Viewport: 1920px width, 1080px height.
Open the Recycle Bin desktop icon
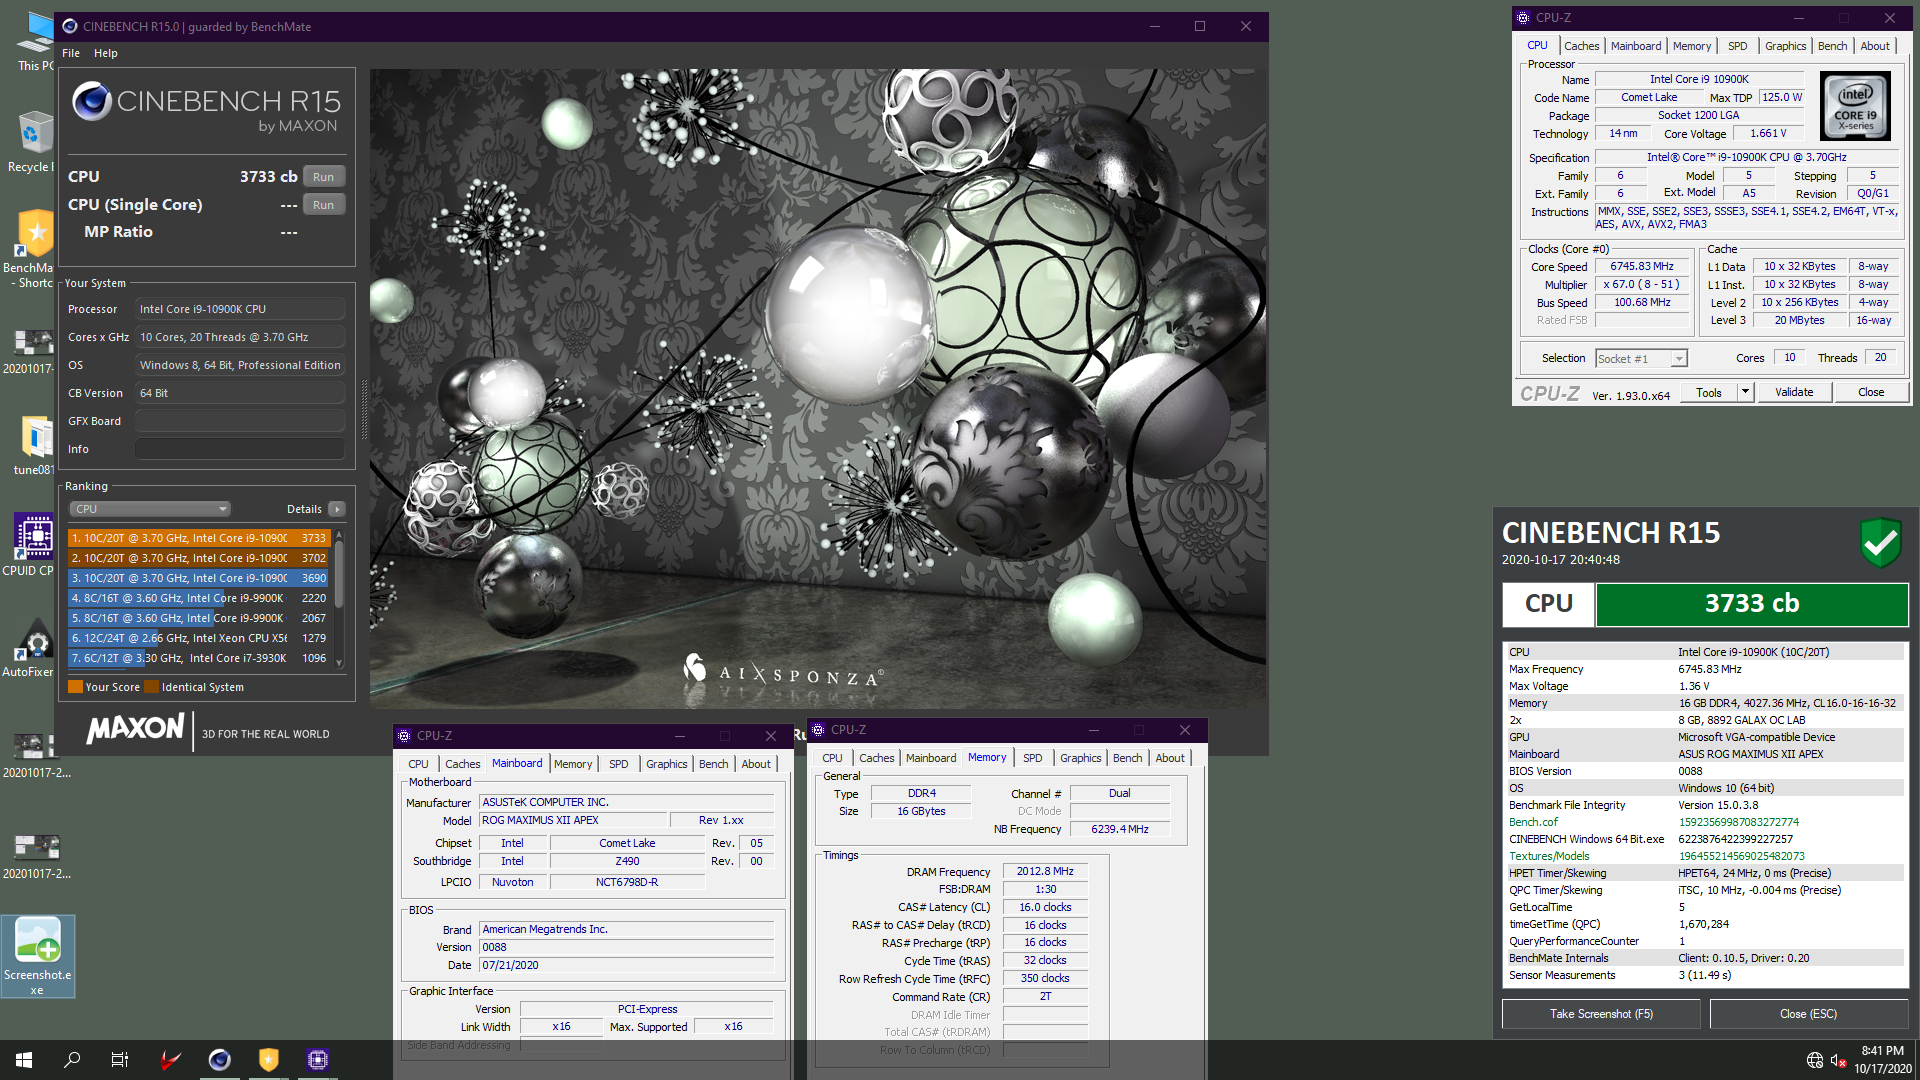(33, 141)
